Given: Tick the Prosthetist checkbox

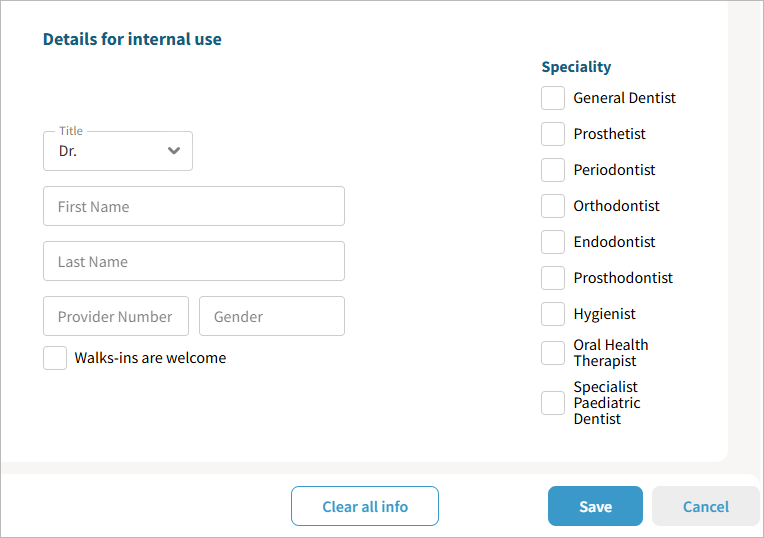Looking at the screenshot, I should (553, 134).
